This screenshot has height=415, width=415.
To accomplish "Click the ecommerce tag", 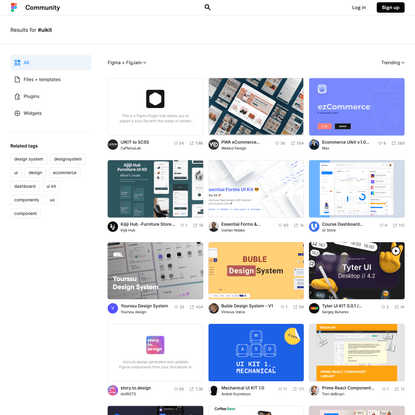I will (x=65, y=173).
